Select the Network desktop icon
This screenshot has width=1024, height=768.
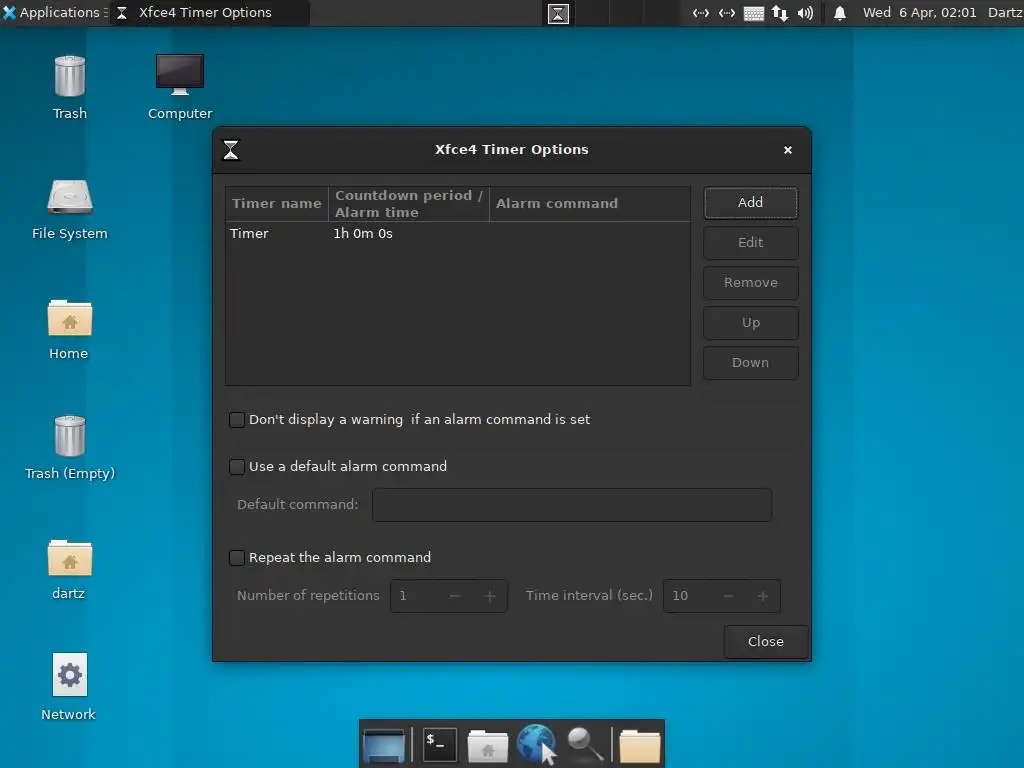click(x=69, y=688)
